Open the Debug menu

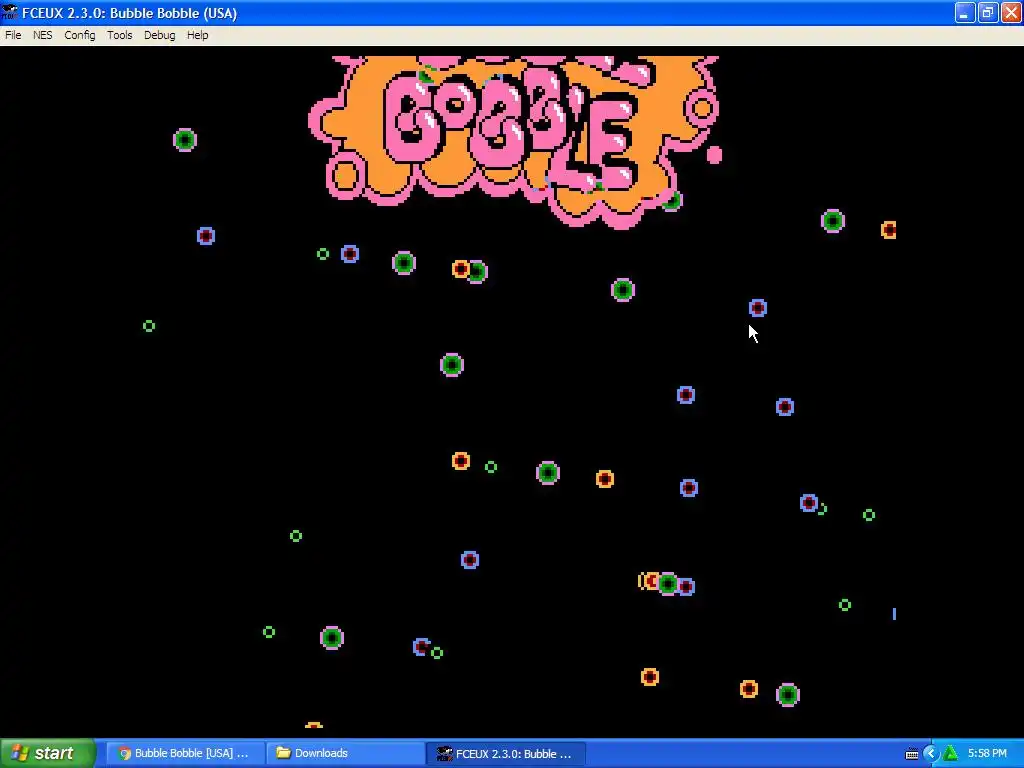159,35
